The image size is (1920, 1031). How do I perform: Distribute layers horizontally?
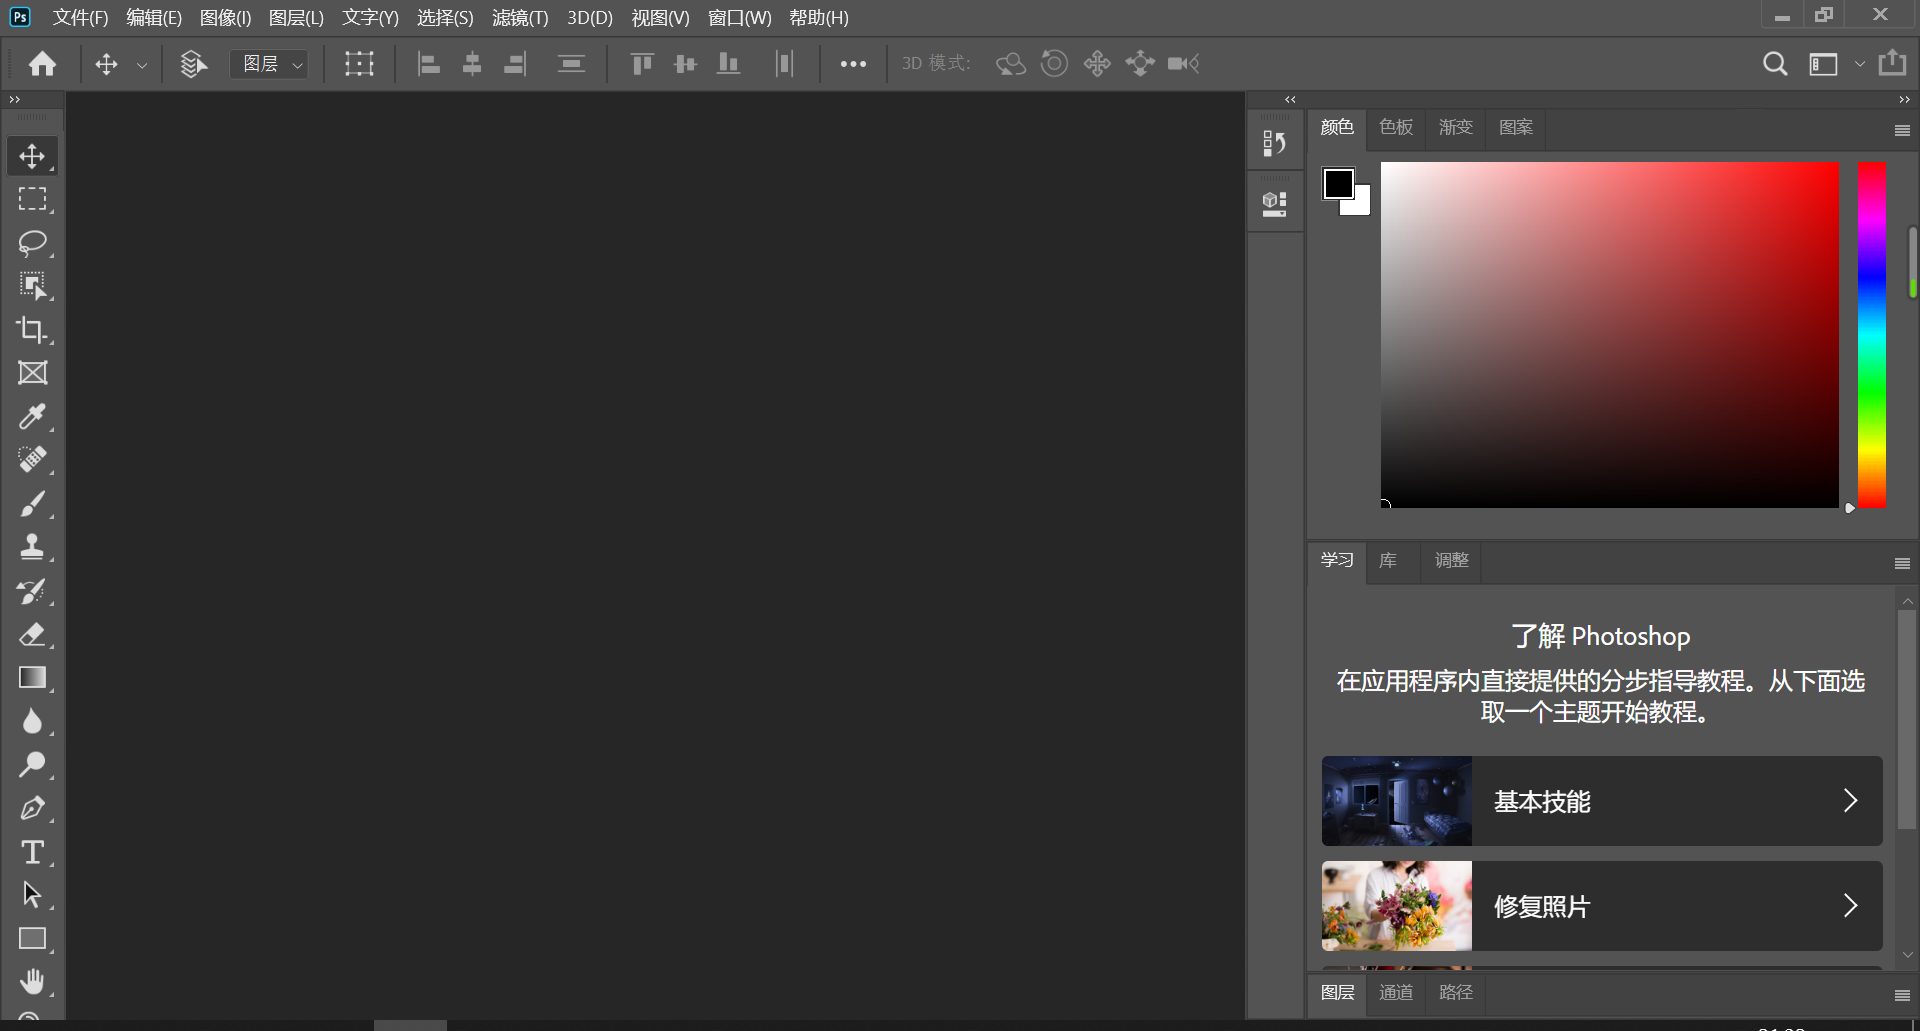[x=784, y=64]
